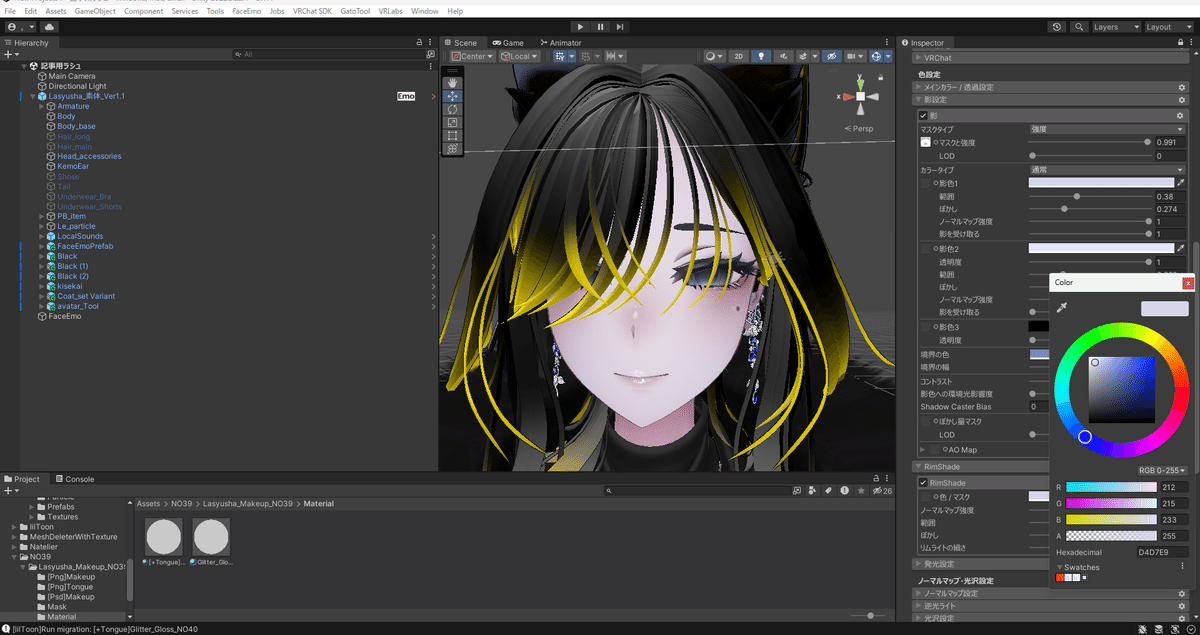Adjust the R channel slider in Color
The height and width of the screenshot is (635, 1200).
[x=1111, y=487]
